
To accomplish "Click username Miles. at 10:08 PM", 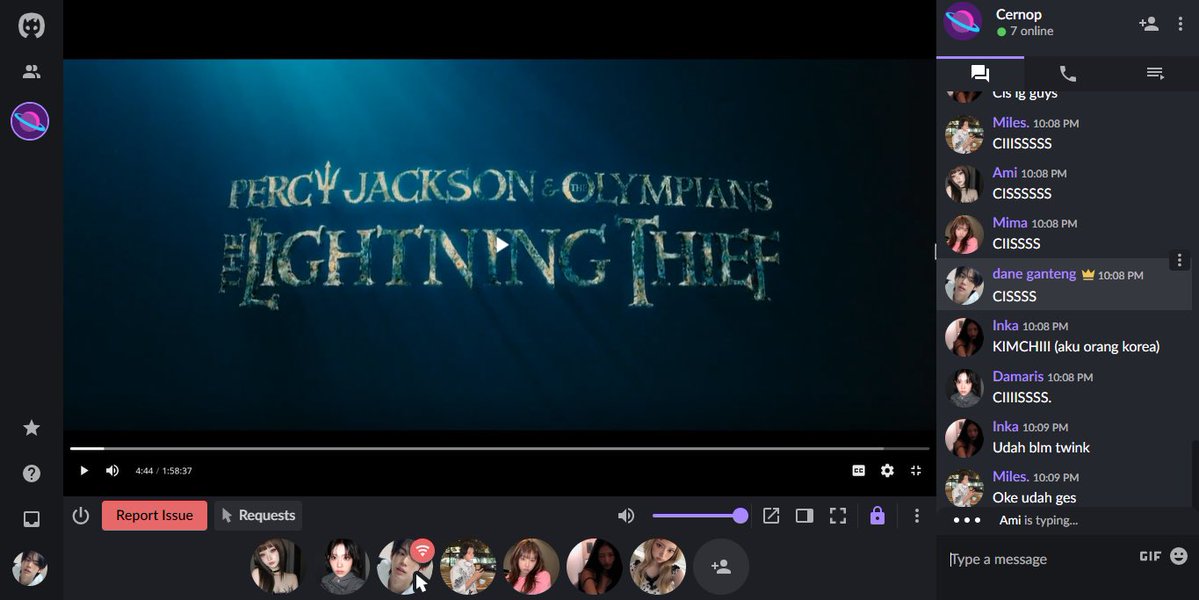I will pos(1010,122).
